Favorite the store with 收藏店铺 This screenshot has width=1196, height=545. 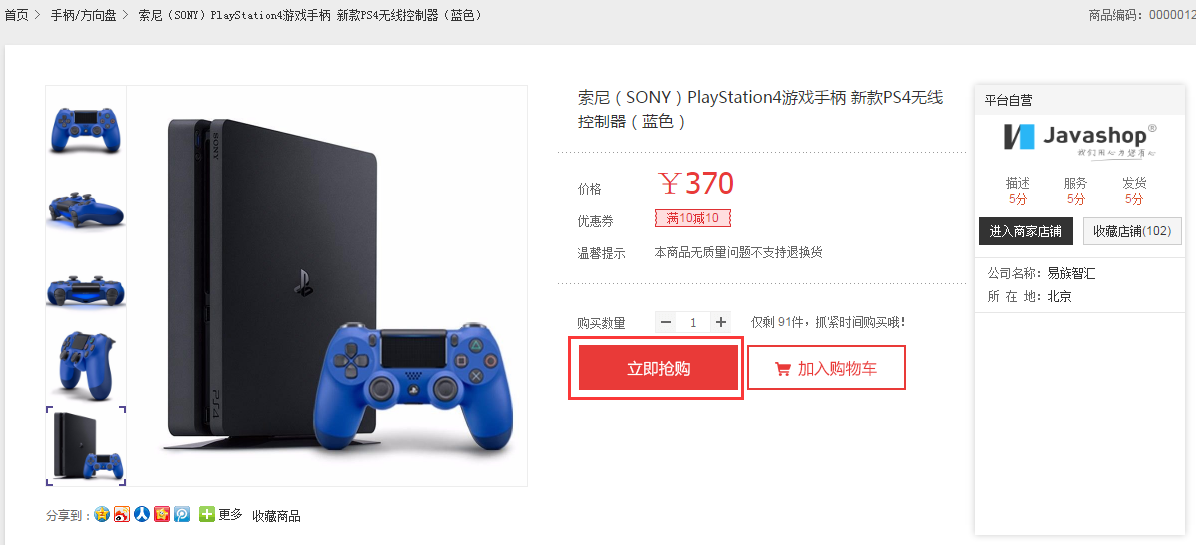(x=1132, y=232)
